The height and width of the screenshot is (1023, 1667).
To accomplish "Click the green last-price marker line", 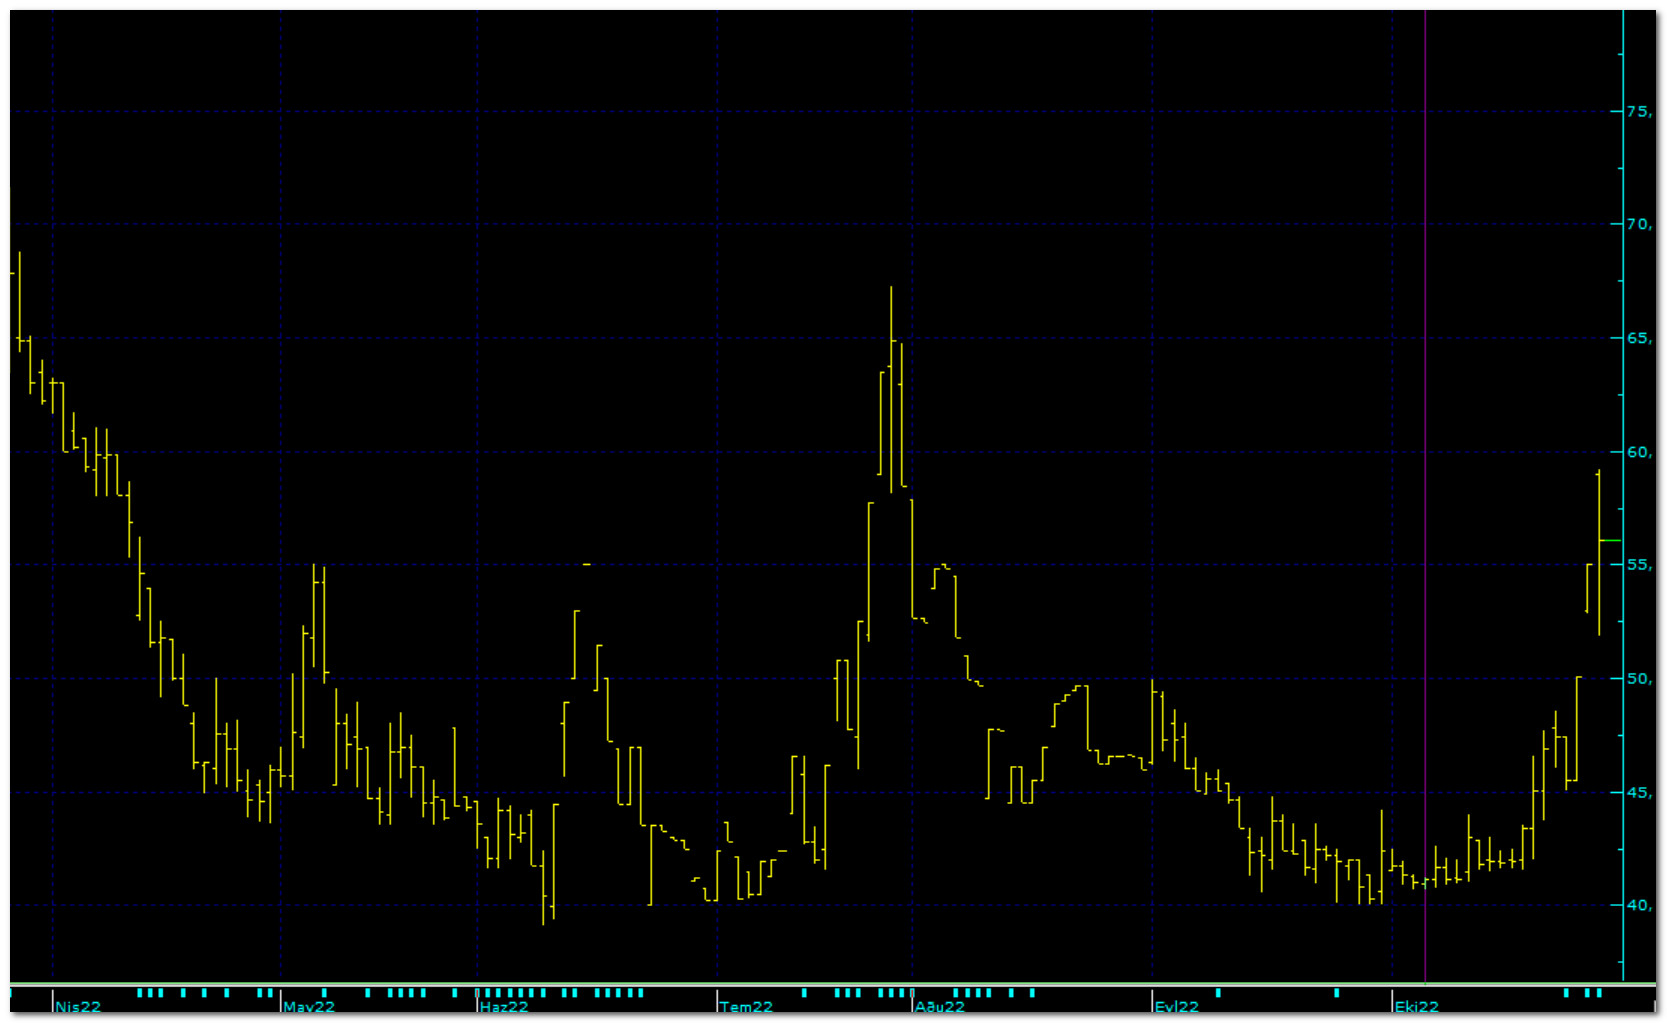I will [1611, 540].
